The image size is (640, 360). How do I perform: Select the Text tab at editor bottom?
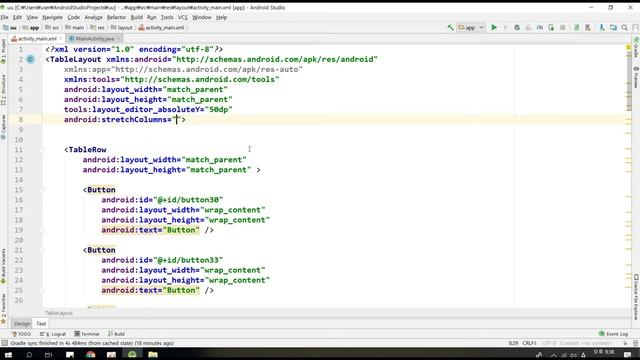pos(41,324)
